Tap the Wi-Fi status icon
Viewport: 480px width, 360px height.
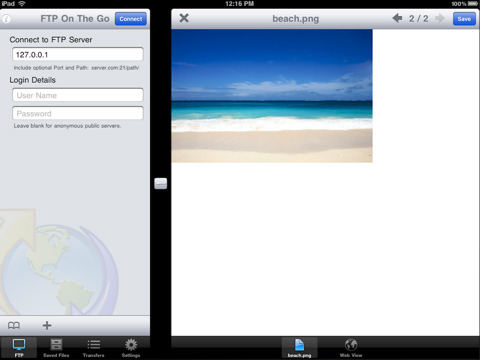point(22,4)
